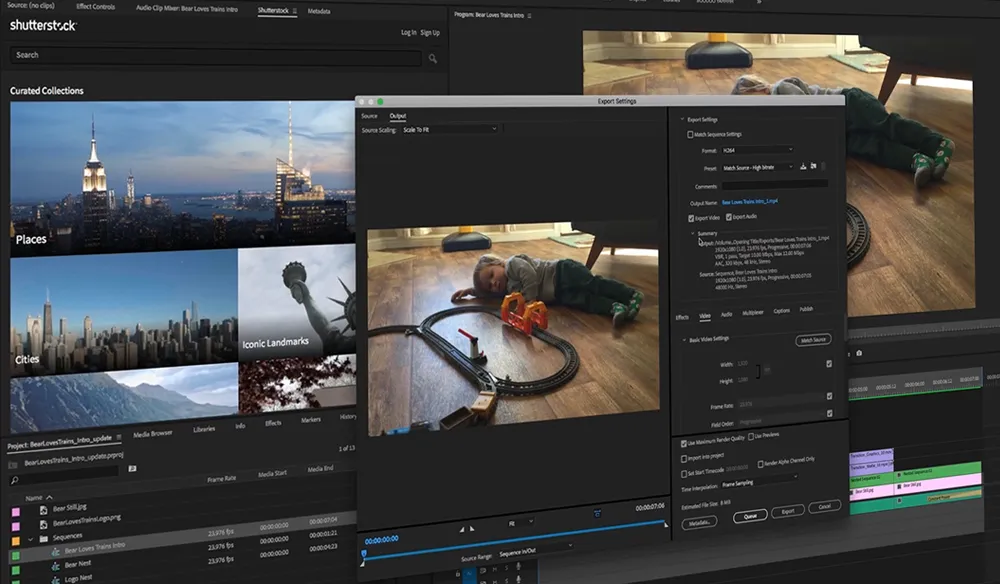Viewport: 1000px width, 584px height.
Task: Click the aspect ratio icon above end timecode
Action: (597, 513)
